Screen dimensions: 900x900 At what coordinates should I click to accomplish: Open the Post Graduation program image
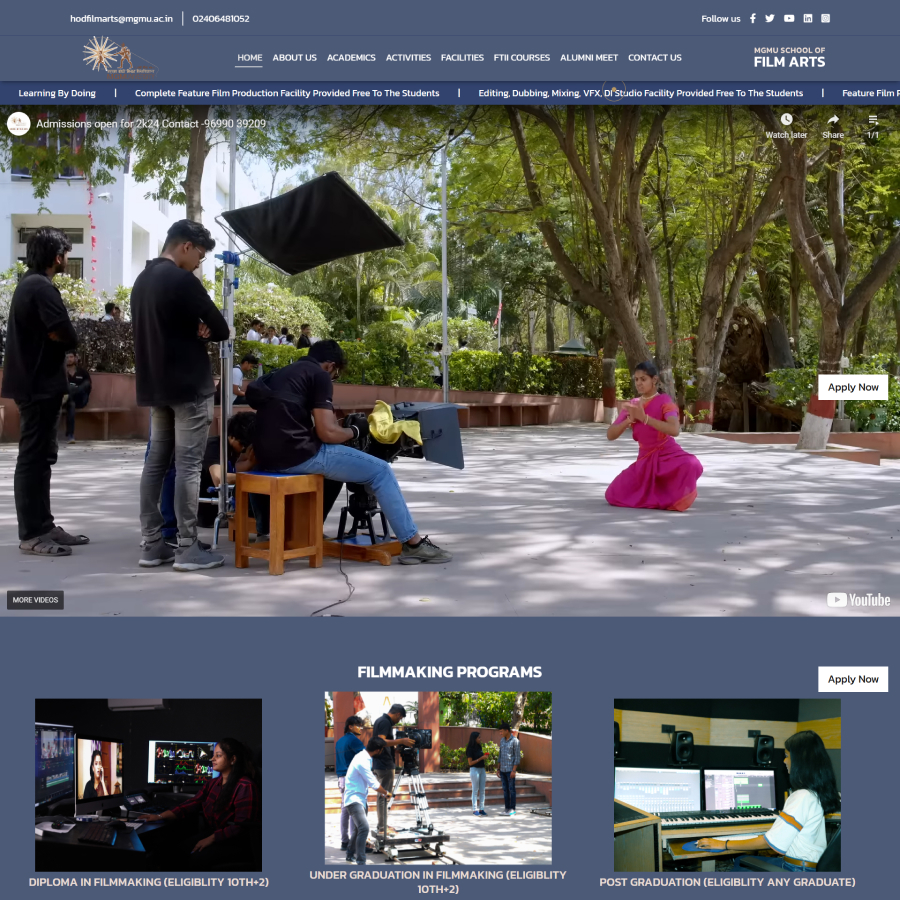click(727, 784)
